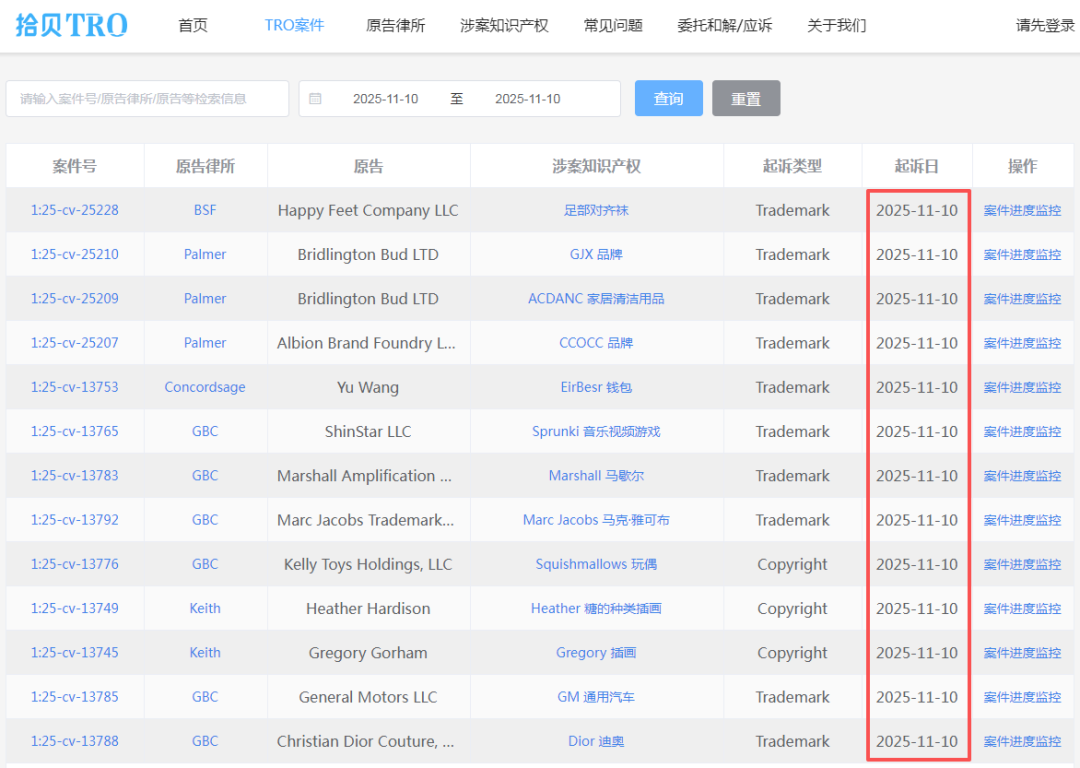Open the Squishmallows 玩偶 IP link
This screenshot has height=768, width=1080.
[596, 564]
